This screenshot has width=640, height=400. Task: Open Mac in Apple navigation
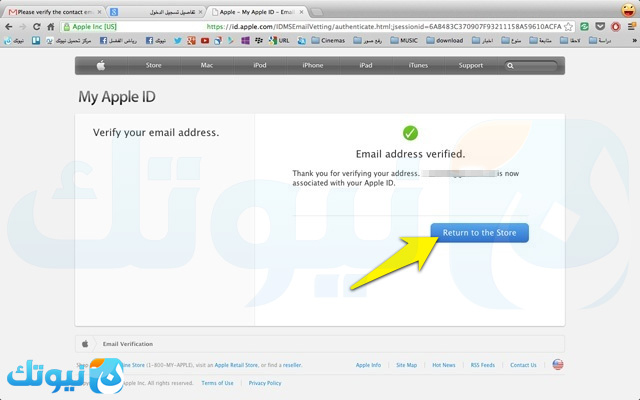(207, 65)
